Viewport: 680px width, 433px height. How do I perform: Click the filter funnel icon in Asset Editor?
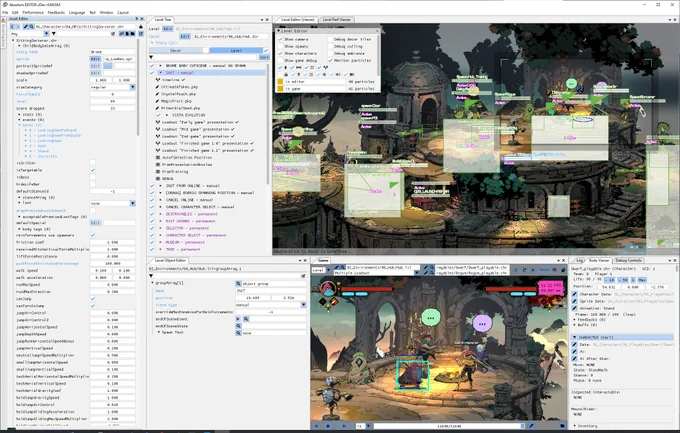(x=54, y=33)
